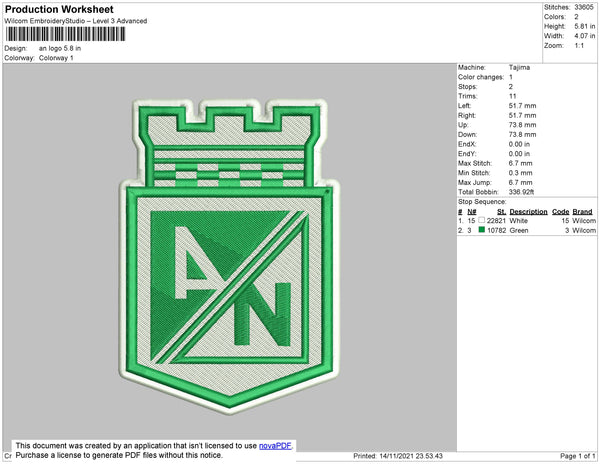
Task: Click the 'Stop Sequence:' heading
Action: [x=482, y=202]
